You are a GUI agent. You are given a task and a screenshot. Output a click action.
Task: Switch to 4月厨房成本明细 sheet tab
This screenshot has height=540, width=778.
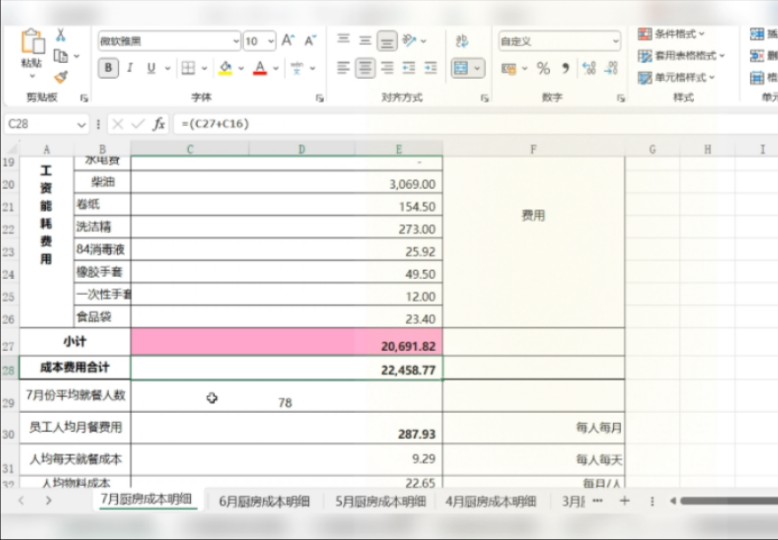[491, 501]
